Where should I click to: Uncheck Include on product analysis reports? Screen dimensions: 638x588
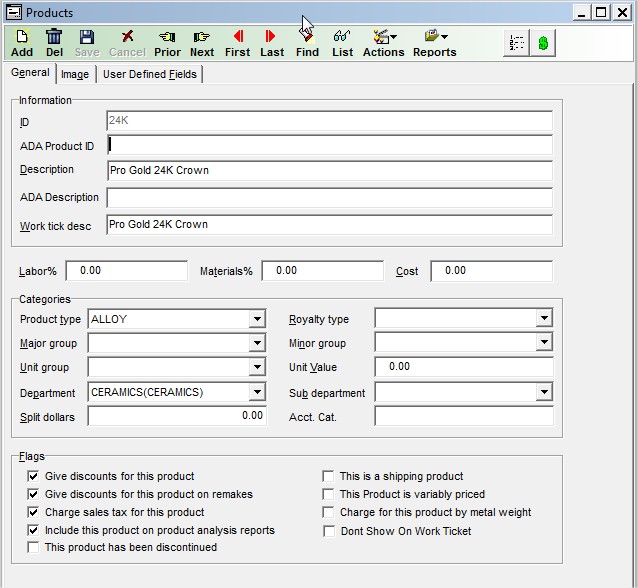coord(33,530)
